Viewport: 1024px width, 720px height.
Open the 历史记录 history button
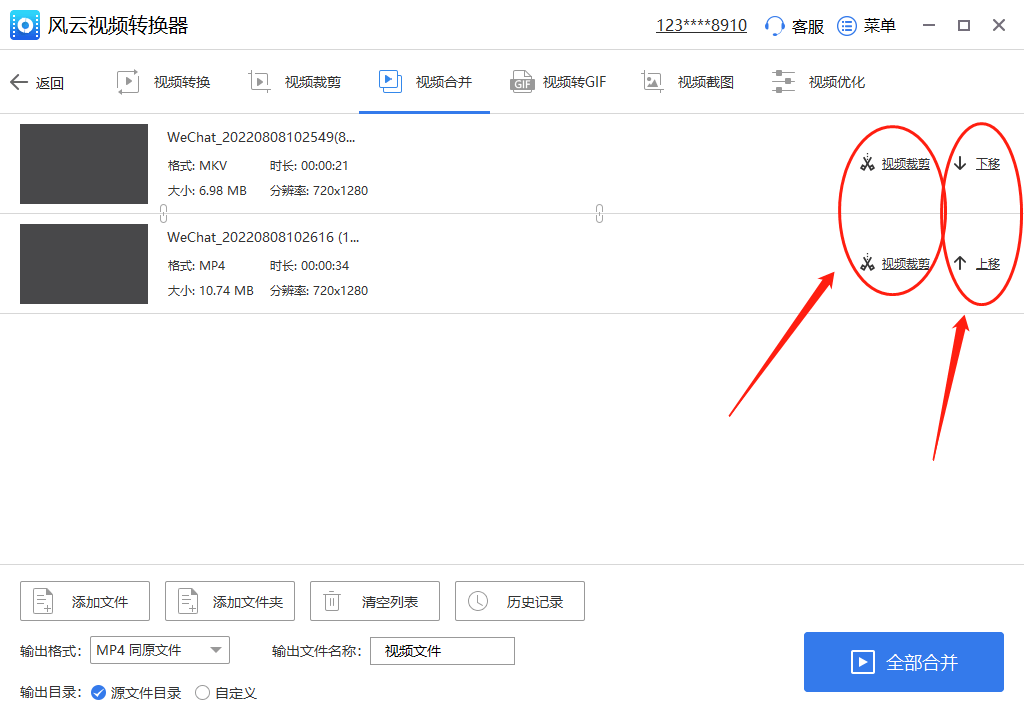click(x=520, y=601)
